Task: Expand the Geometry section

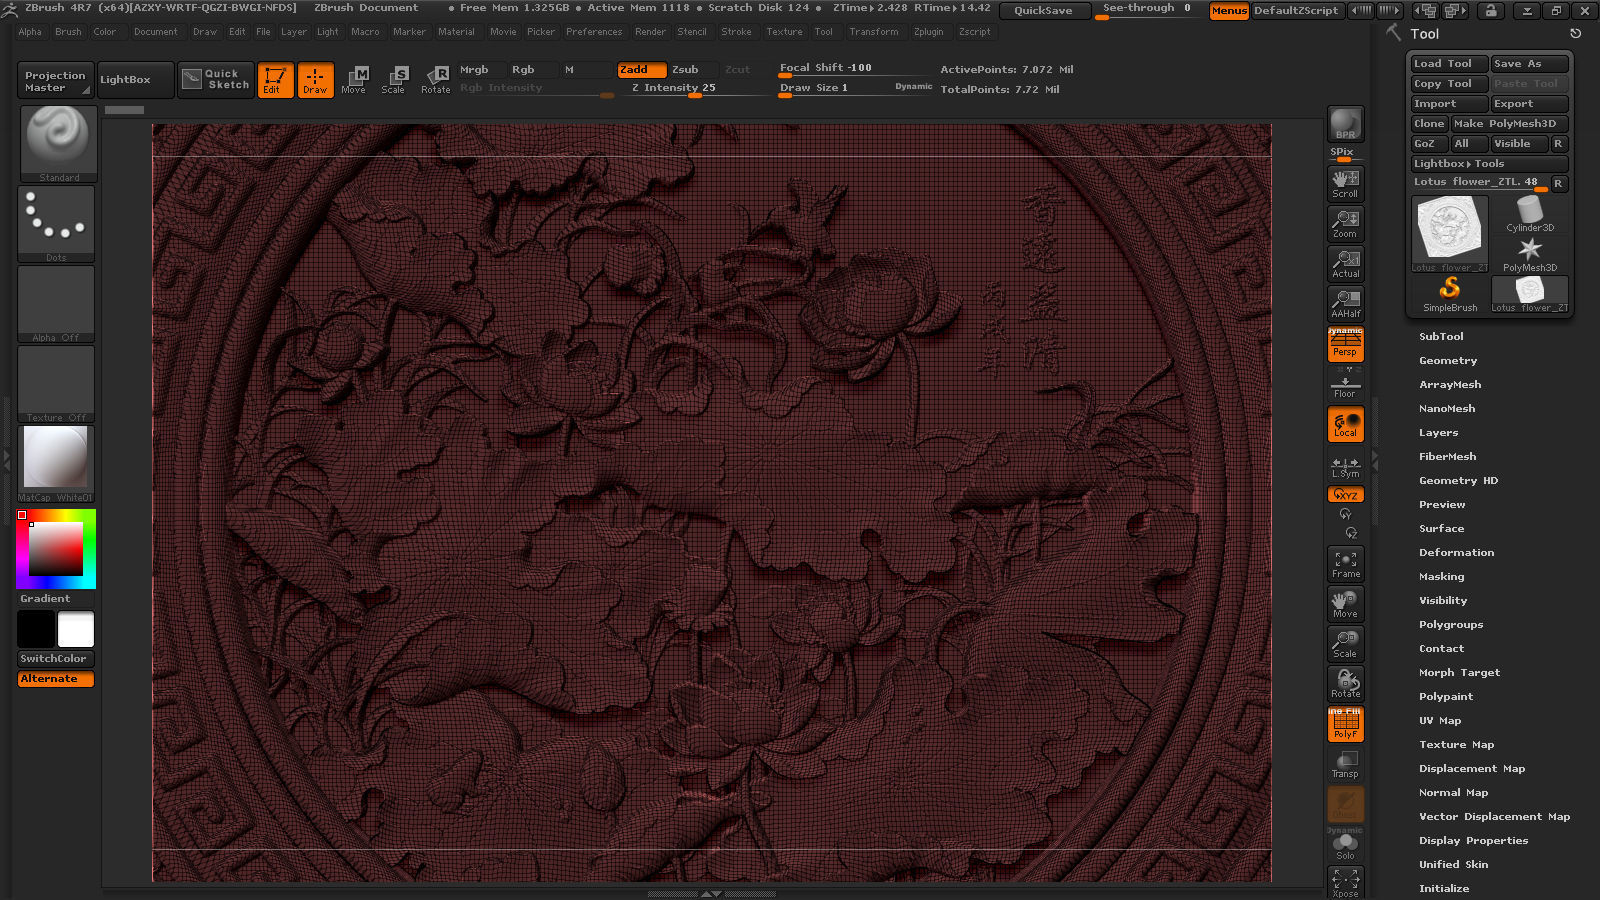Action: (x=1448, y=361)
